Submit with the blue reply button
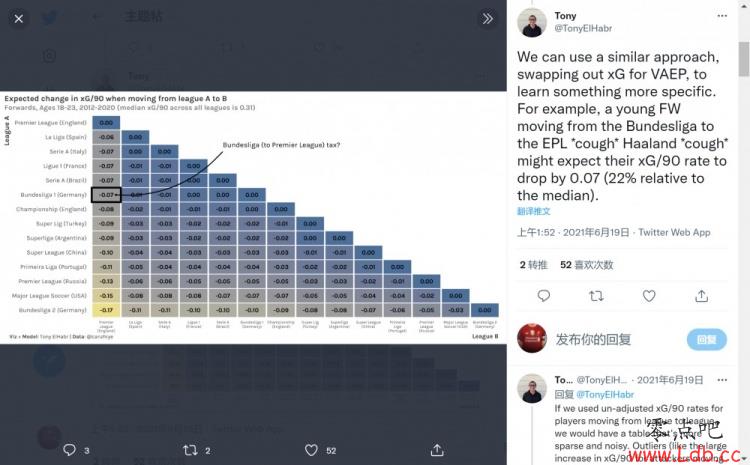This screenshot has height=465, width=750. point(707,340)
